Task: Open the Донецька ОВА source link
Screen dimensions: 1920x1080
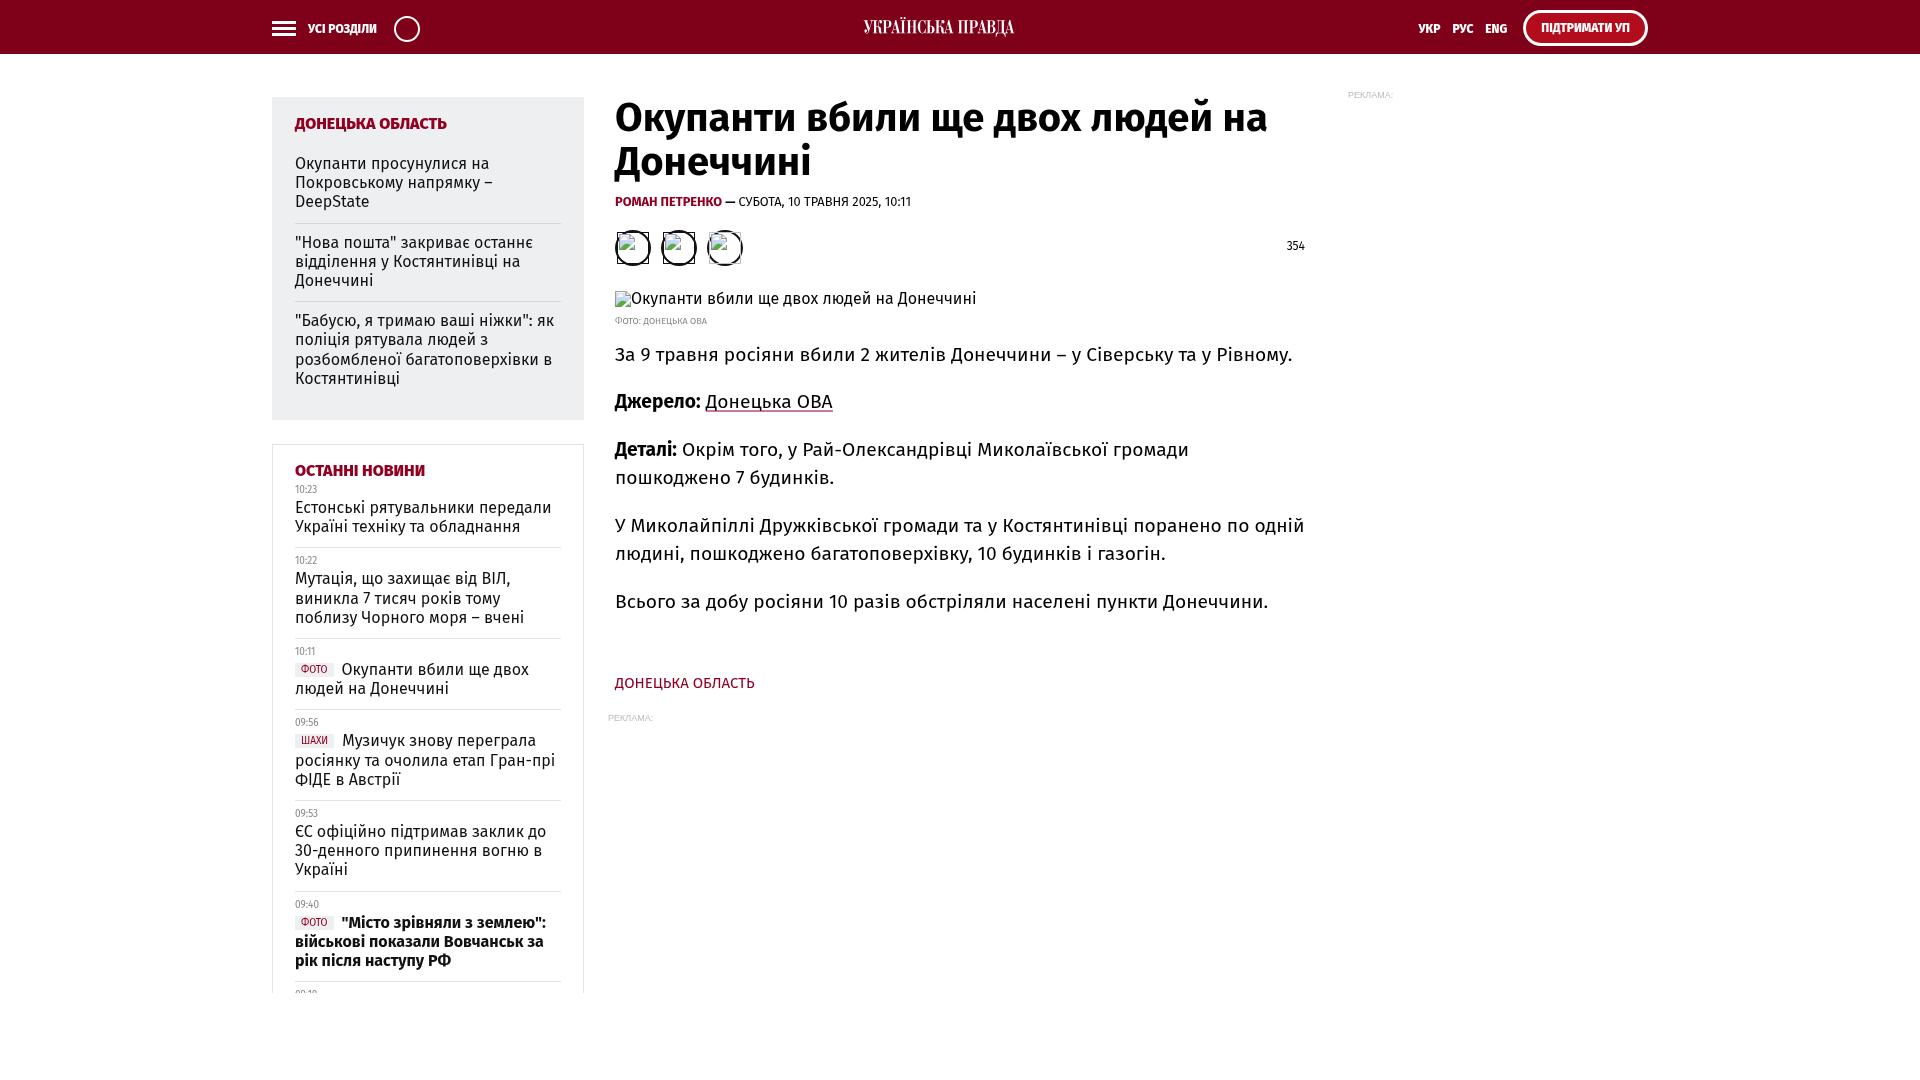Action: tap(768, 402)
